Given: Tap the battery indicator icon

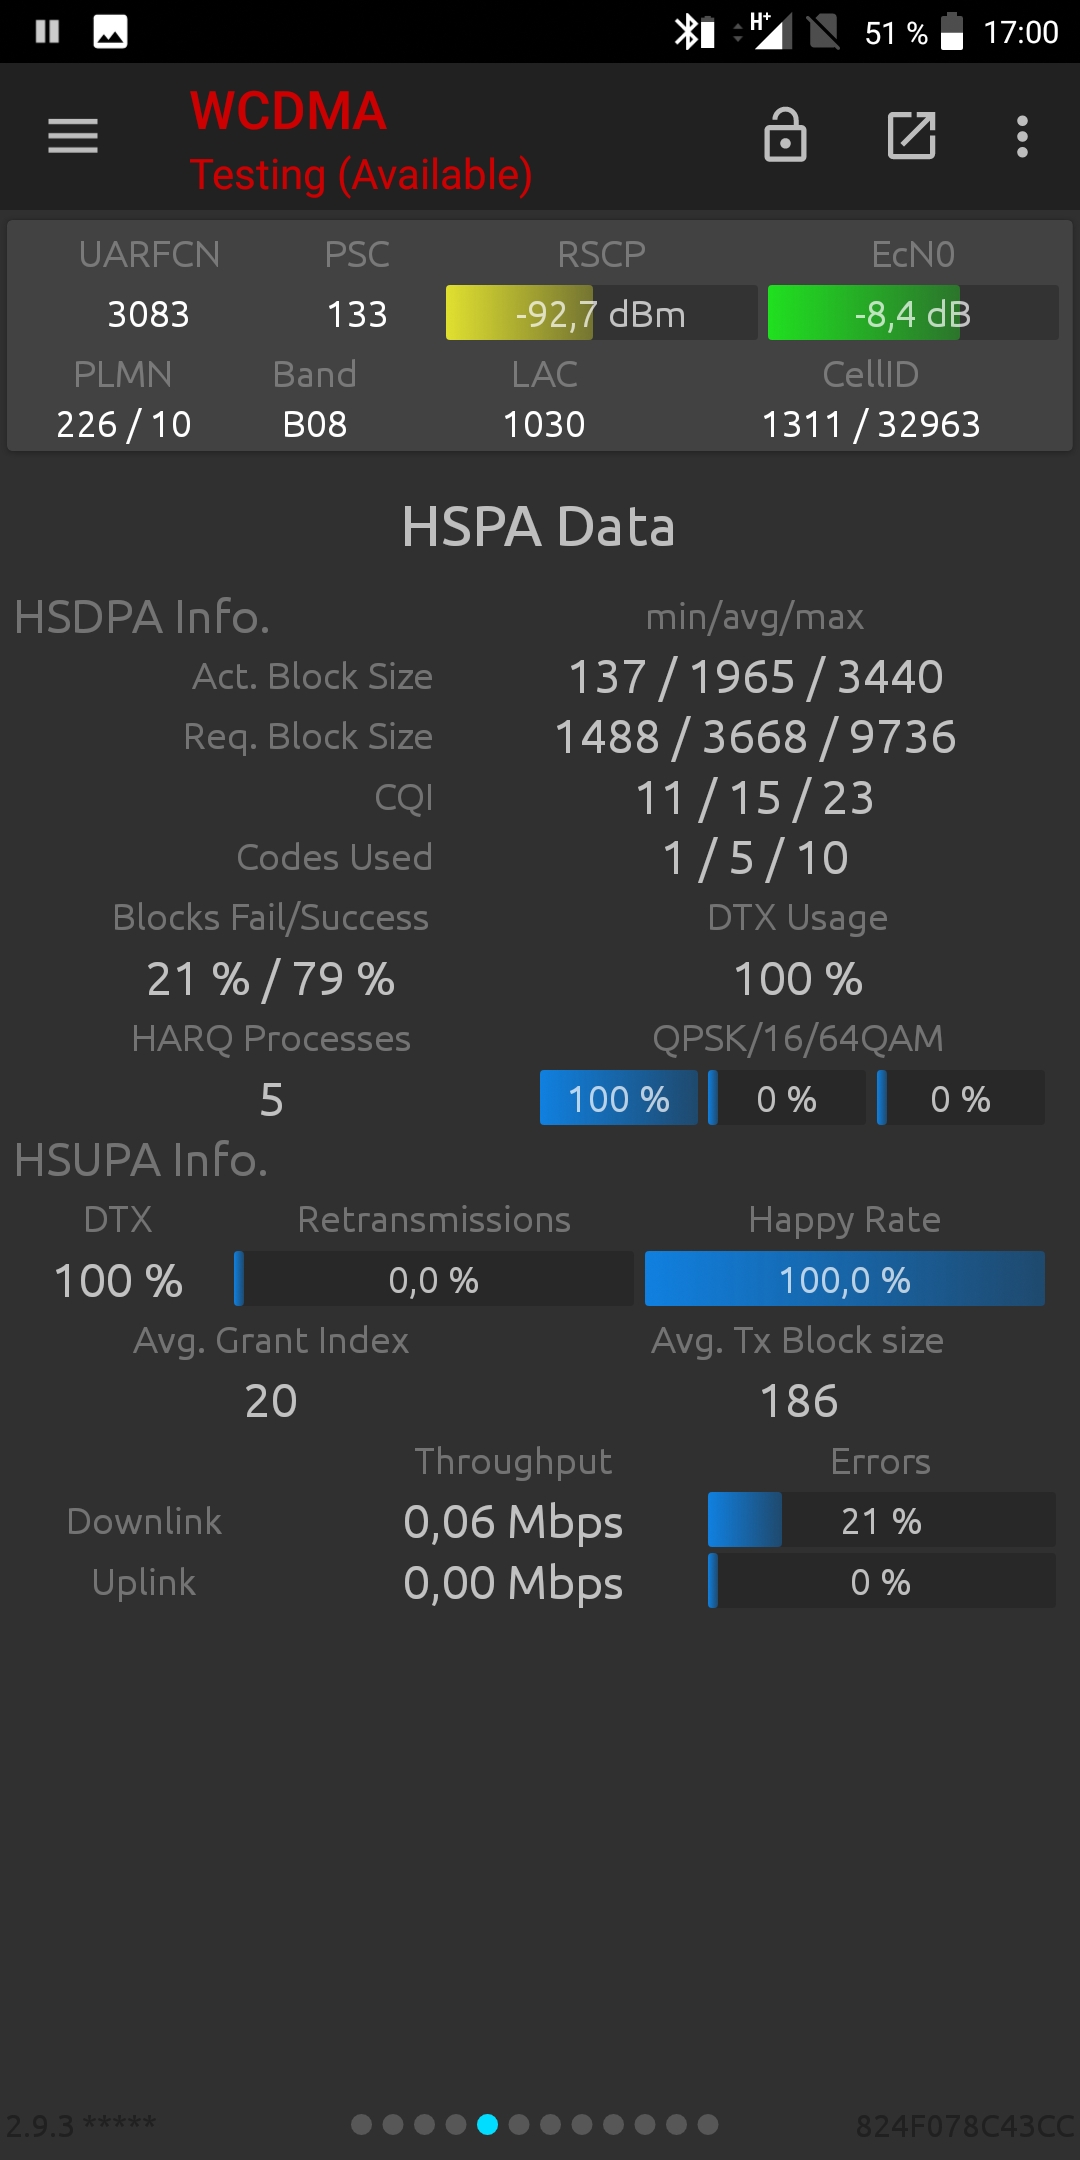Looking at the screenshot, I should (x=952, y=32).
